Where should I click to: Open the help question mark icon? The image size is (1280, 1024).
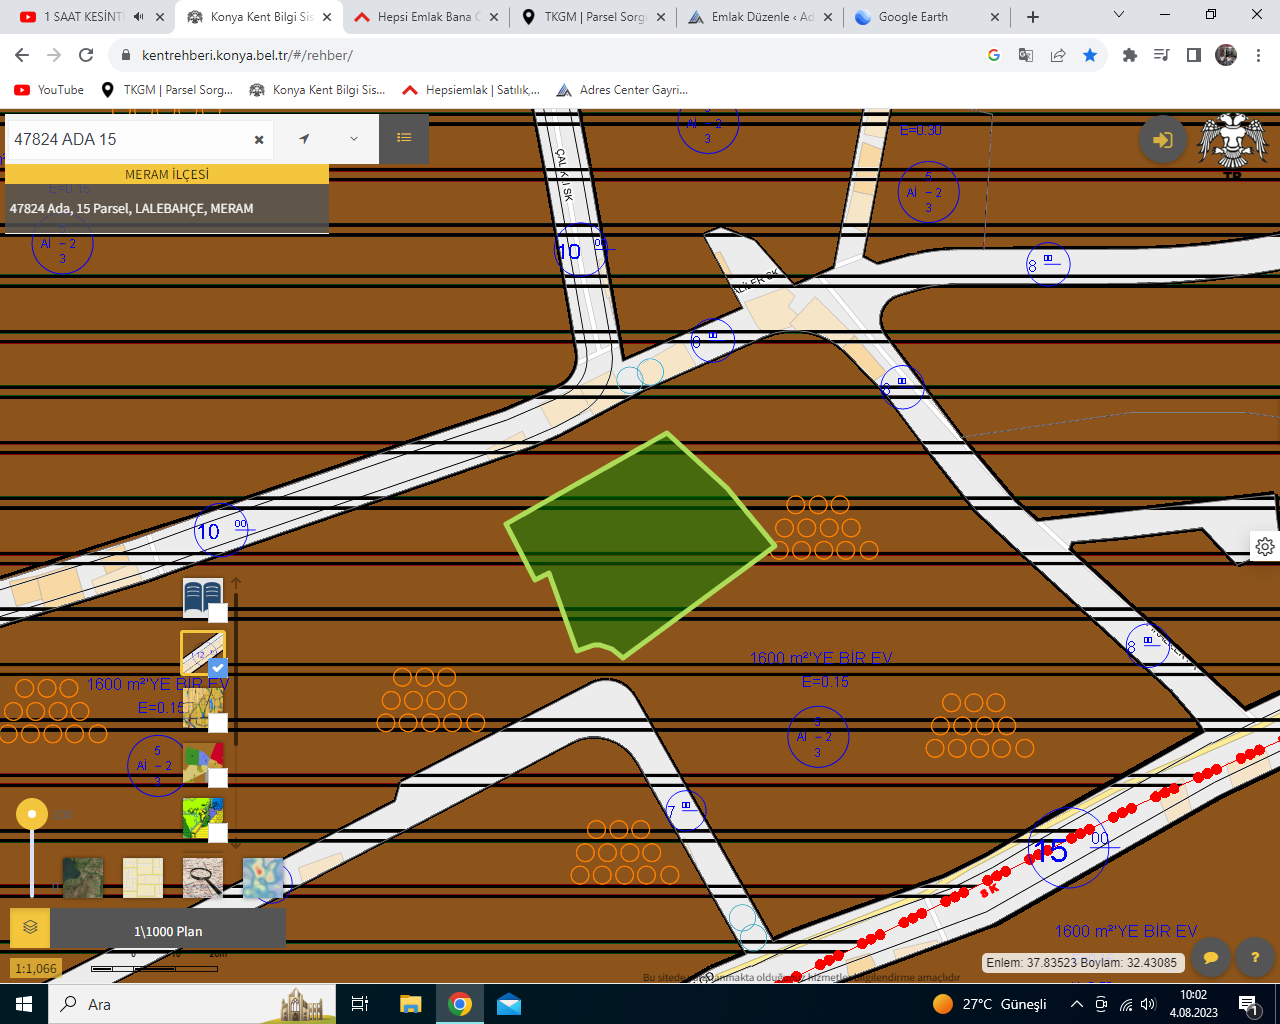click(x=1255, y=957)
